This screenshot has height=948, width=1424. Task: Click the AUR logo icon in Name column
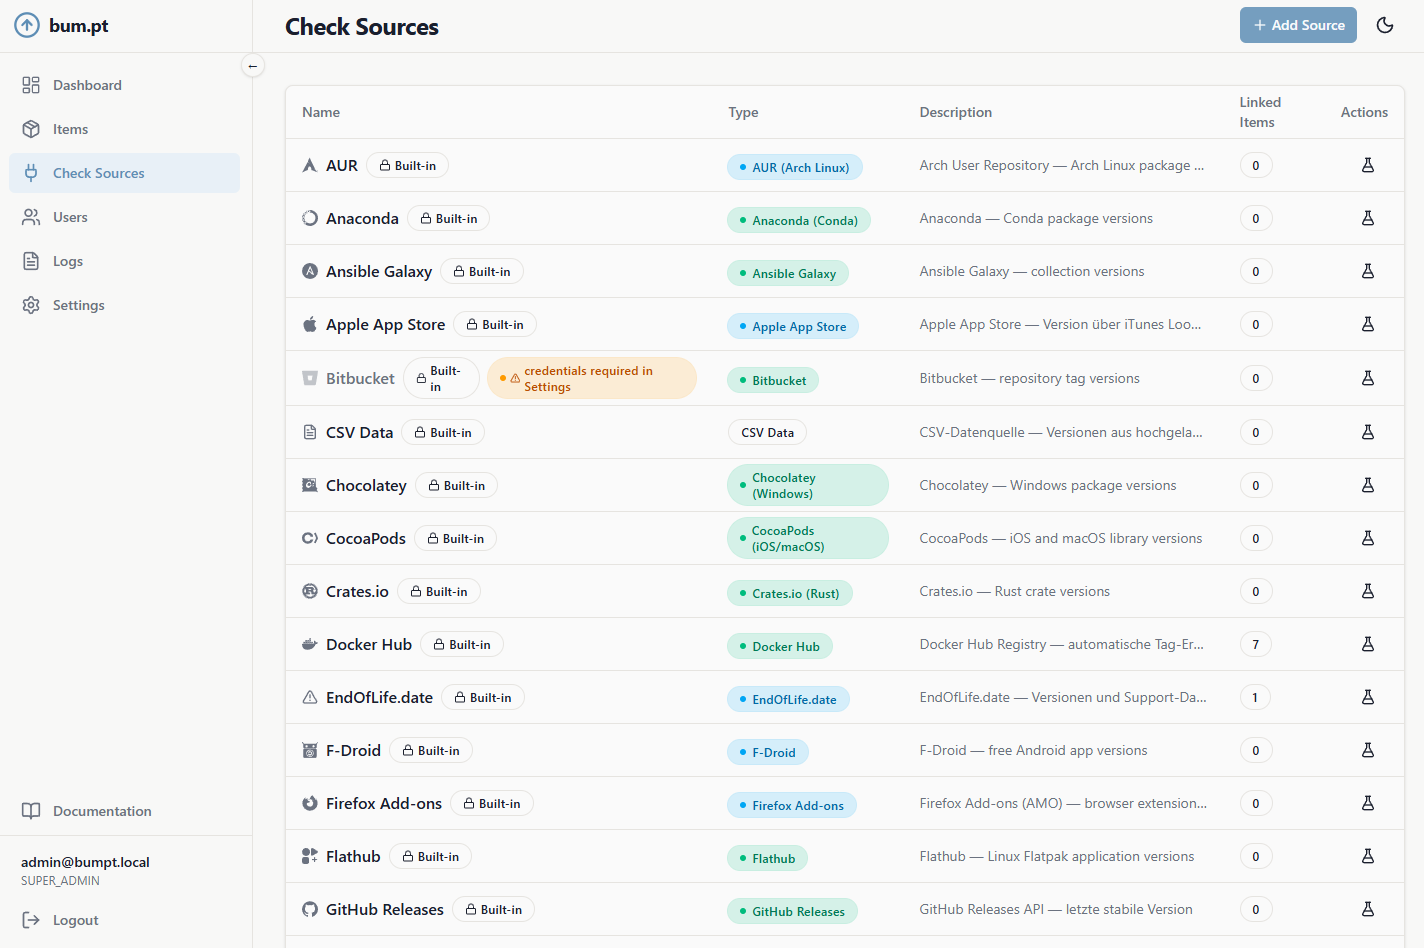(x=310, y=165)
